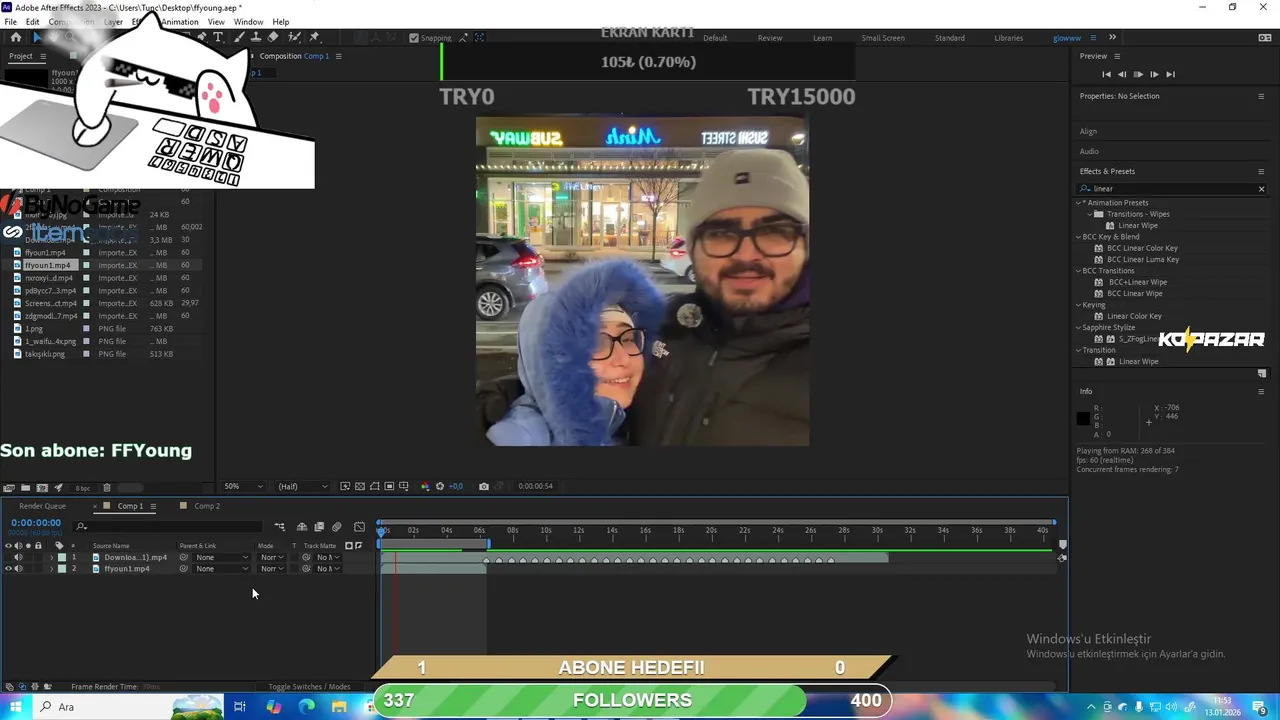This screenshot has height=720, width=1280.
Task: Collapse the Sapphire Stylize category
Action: coord(1079,328)
